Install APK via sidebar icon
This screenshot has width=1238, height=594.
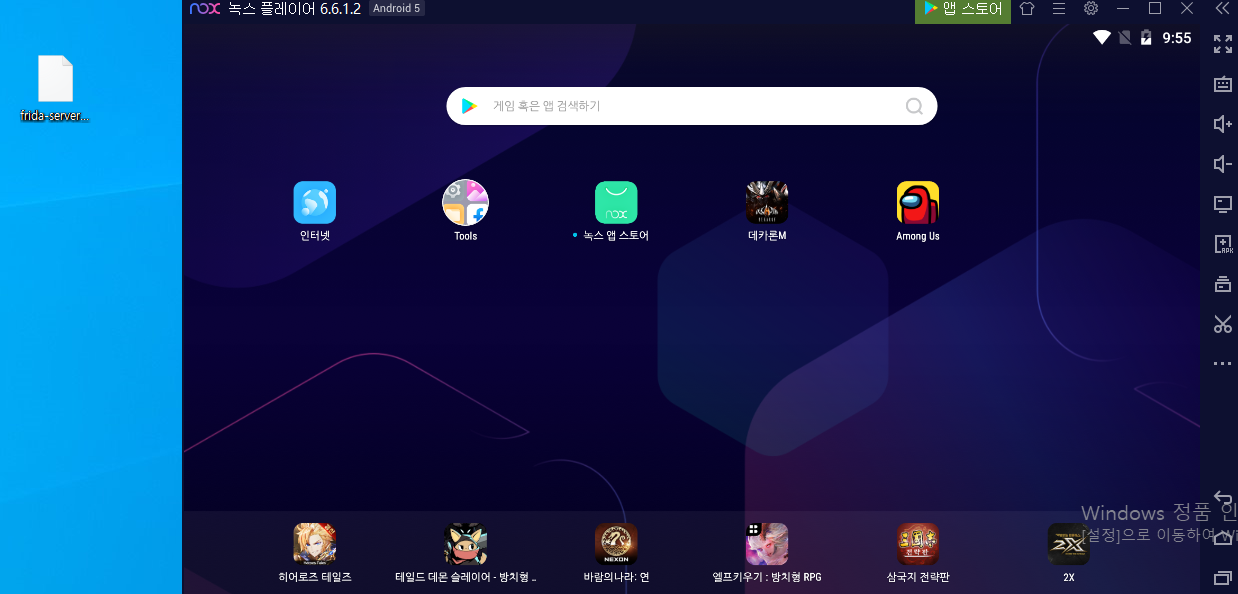pyautogui.click(x=1222, y=244)
